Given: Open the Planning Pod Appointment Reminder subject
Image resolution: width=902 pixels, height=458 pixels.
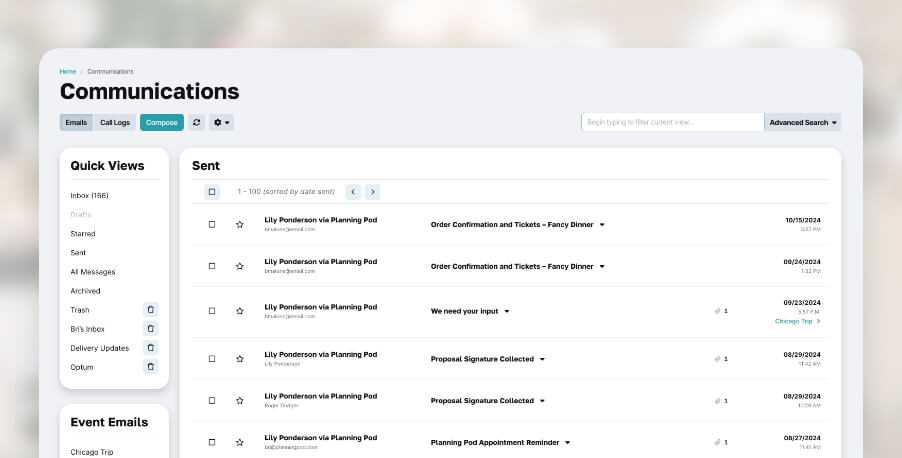Looking at the screenshot, I should point(495,442).
